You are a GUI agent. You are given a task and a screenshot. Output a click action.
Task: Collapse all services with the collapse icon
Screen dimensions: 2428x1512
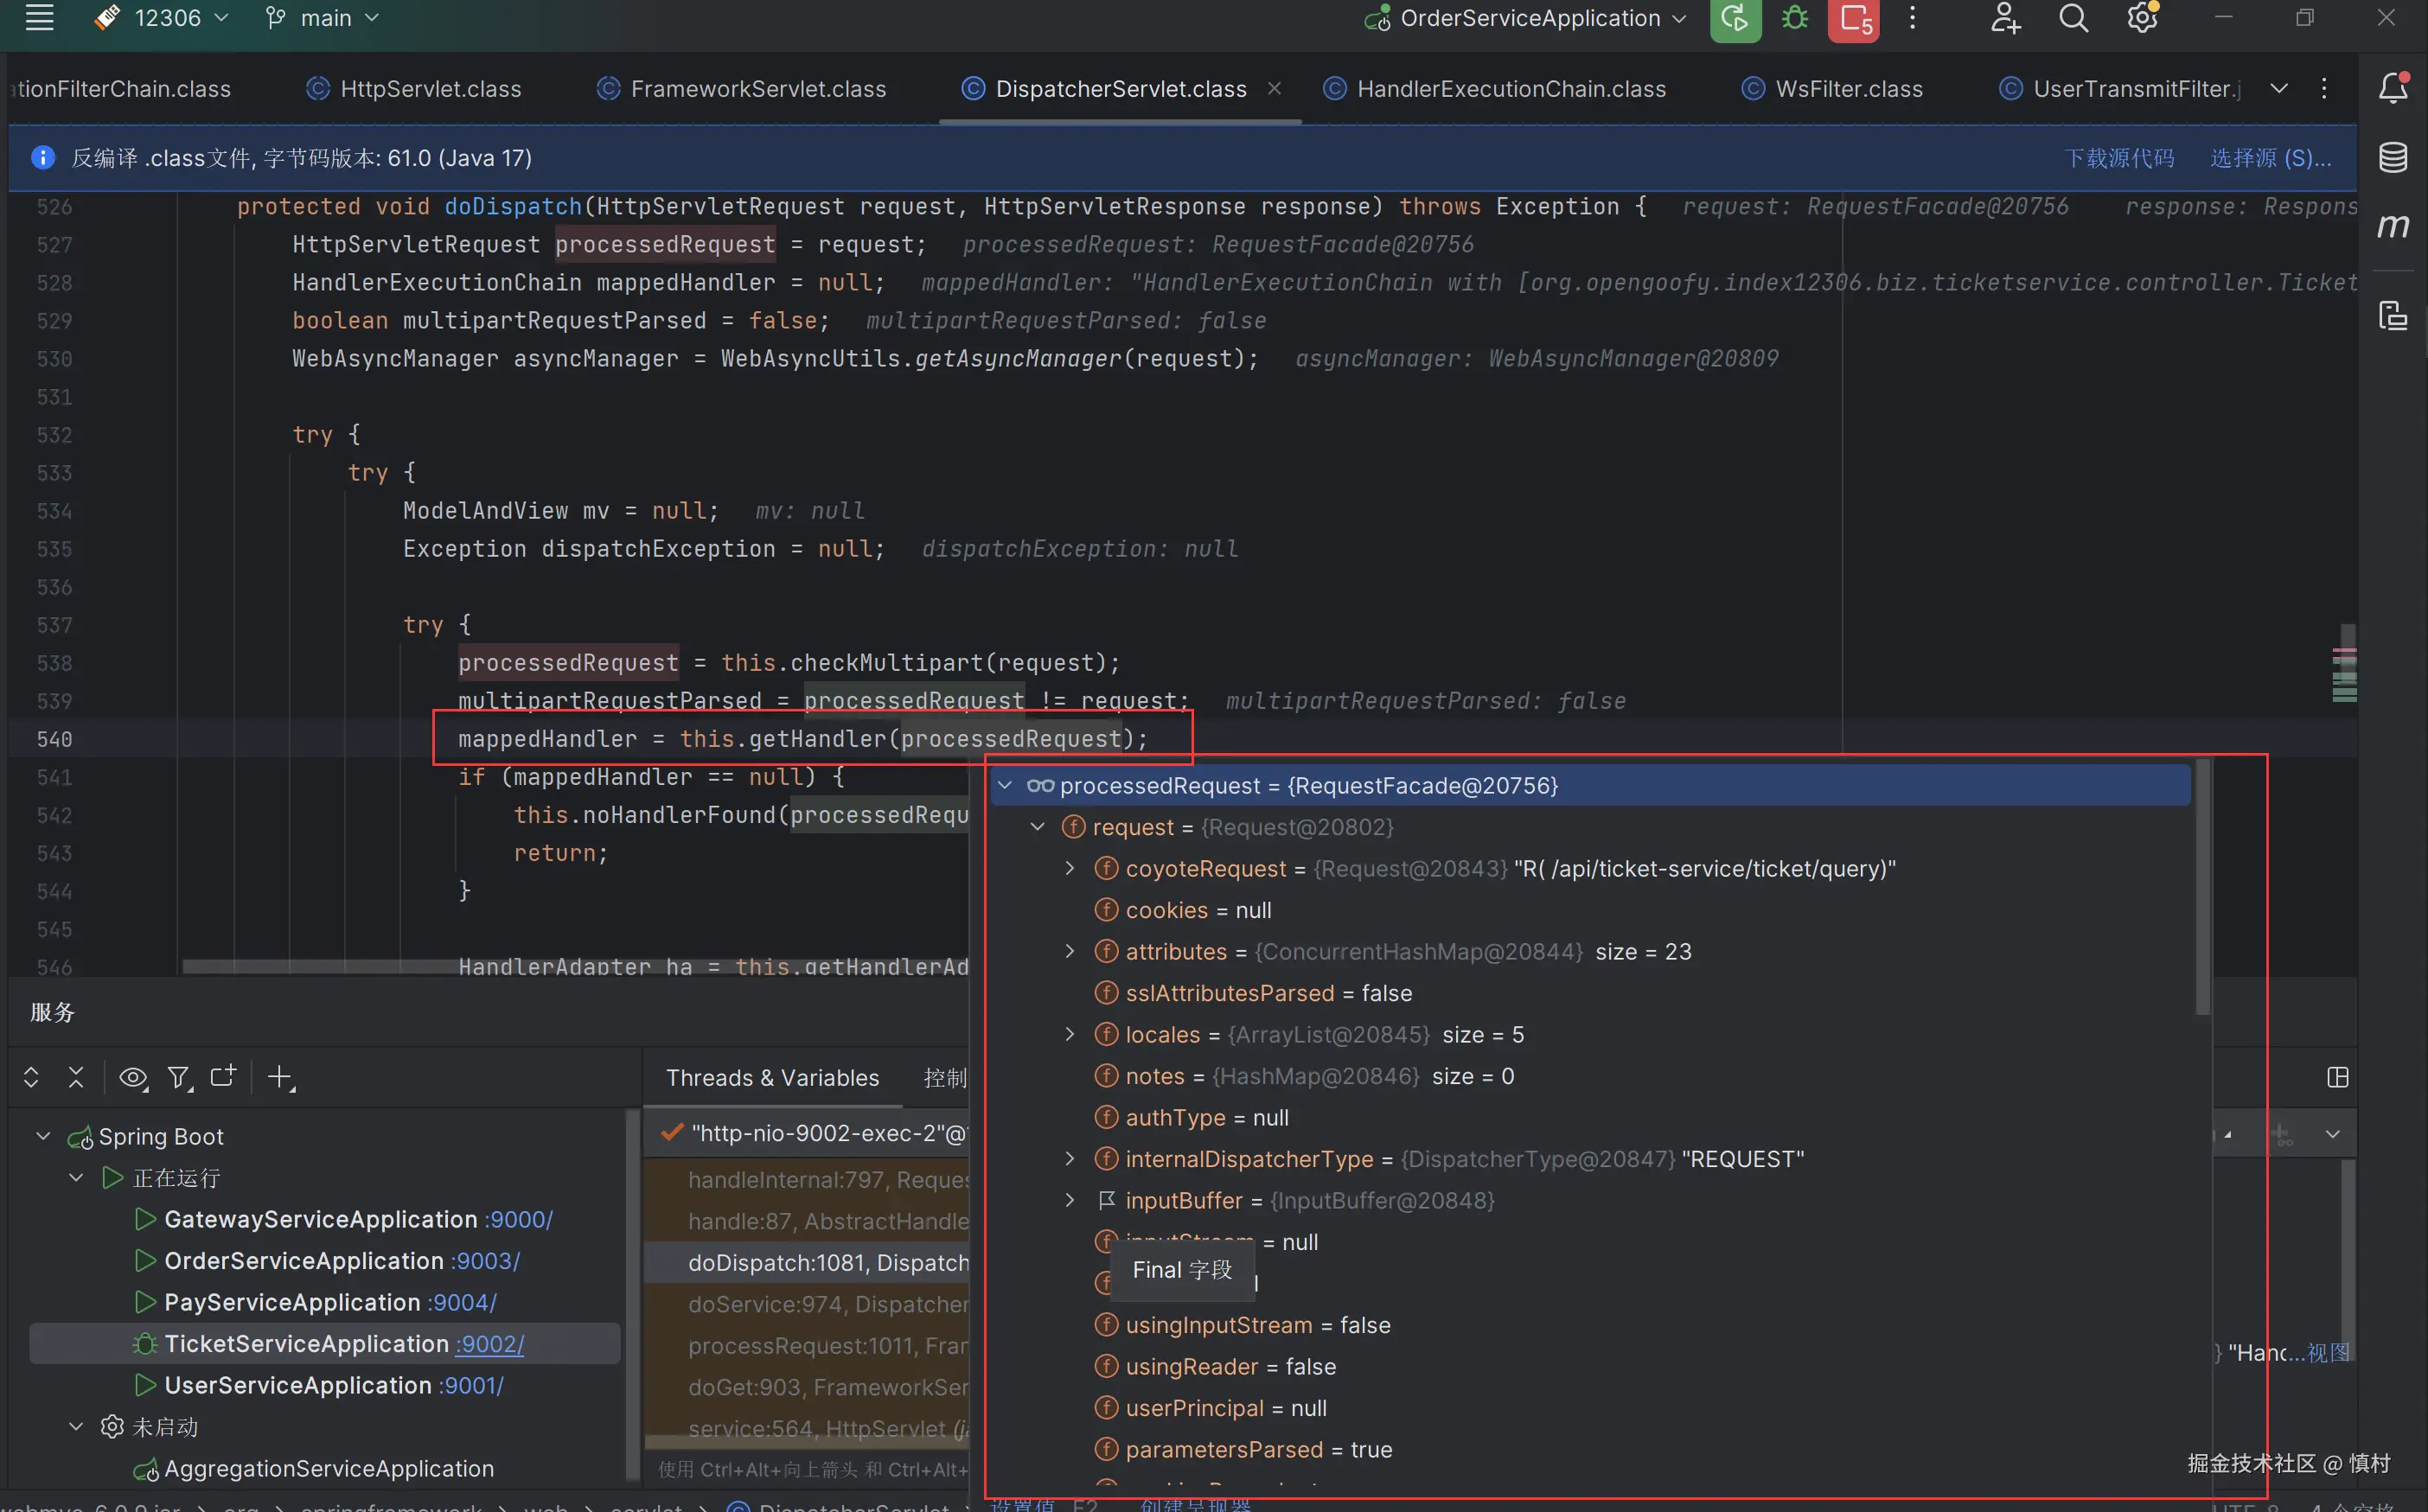76,1077
